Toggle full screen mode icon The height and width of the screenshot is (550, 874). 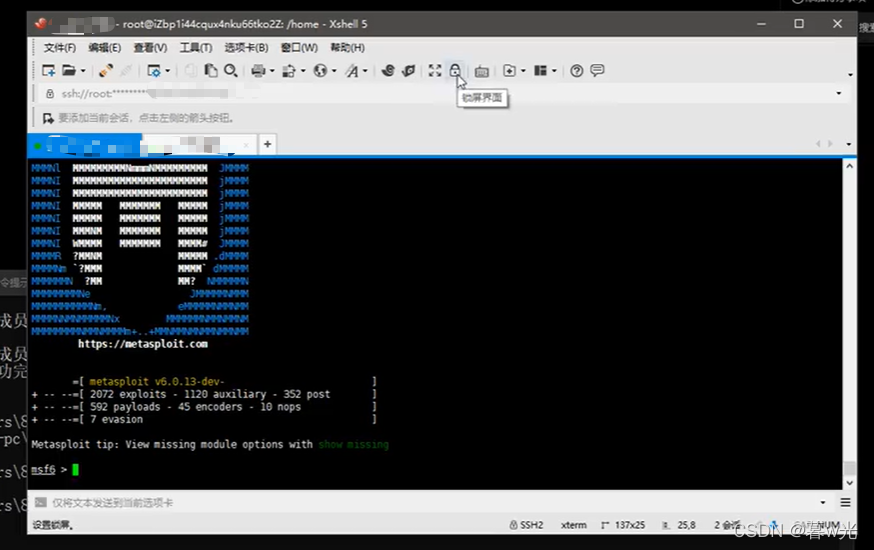click(434, 71)
